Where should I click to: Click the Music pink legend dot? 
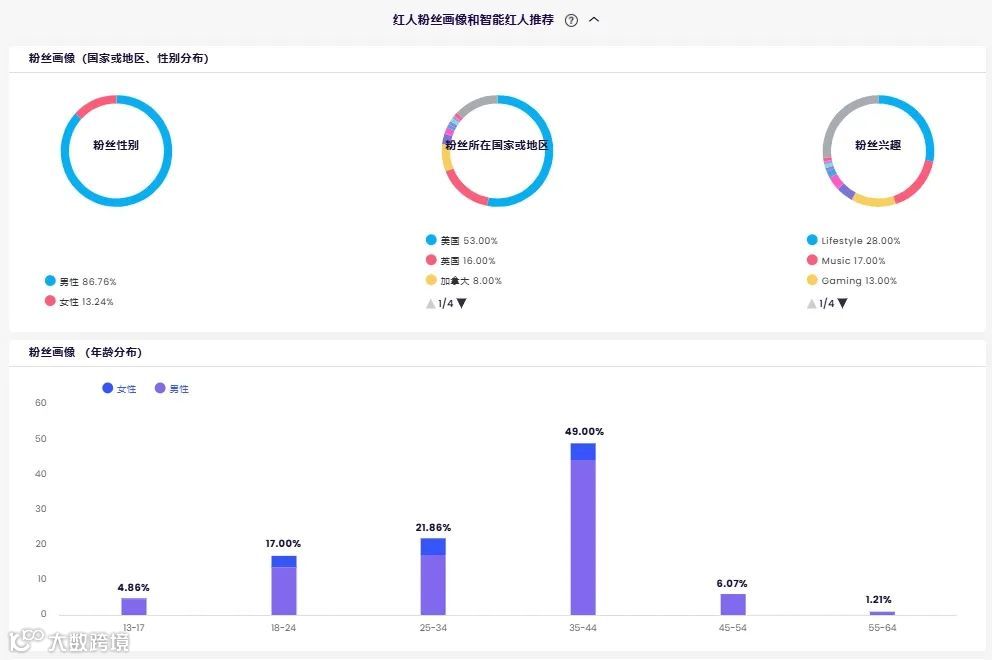click(812, 260)
